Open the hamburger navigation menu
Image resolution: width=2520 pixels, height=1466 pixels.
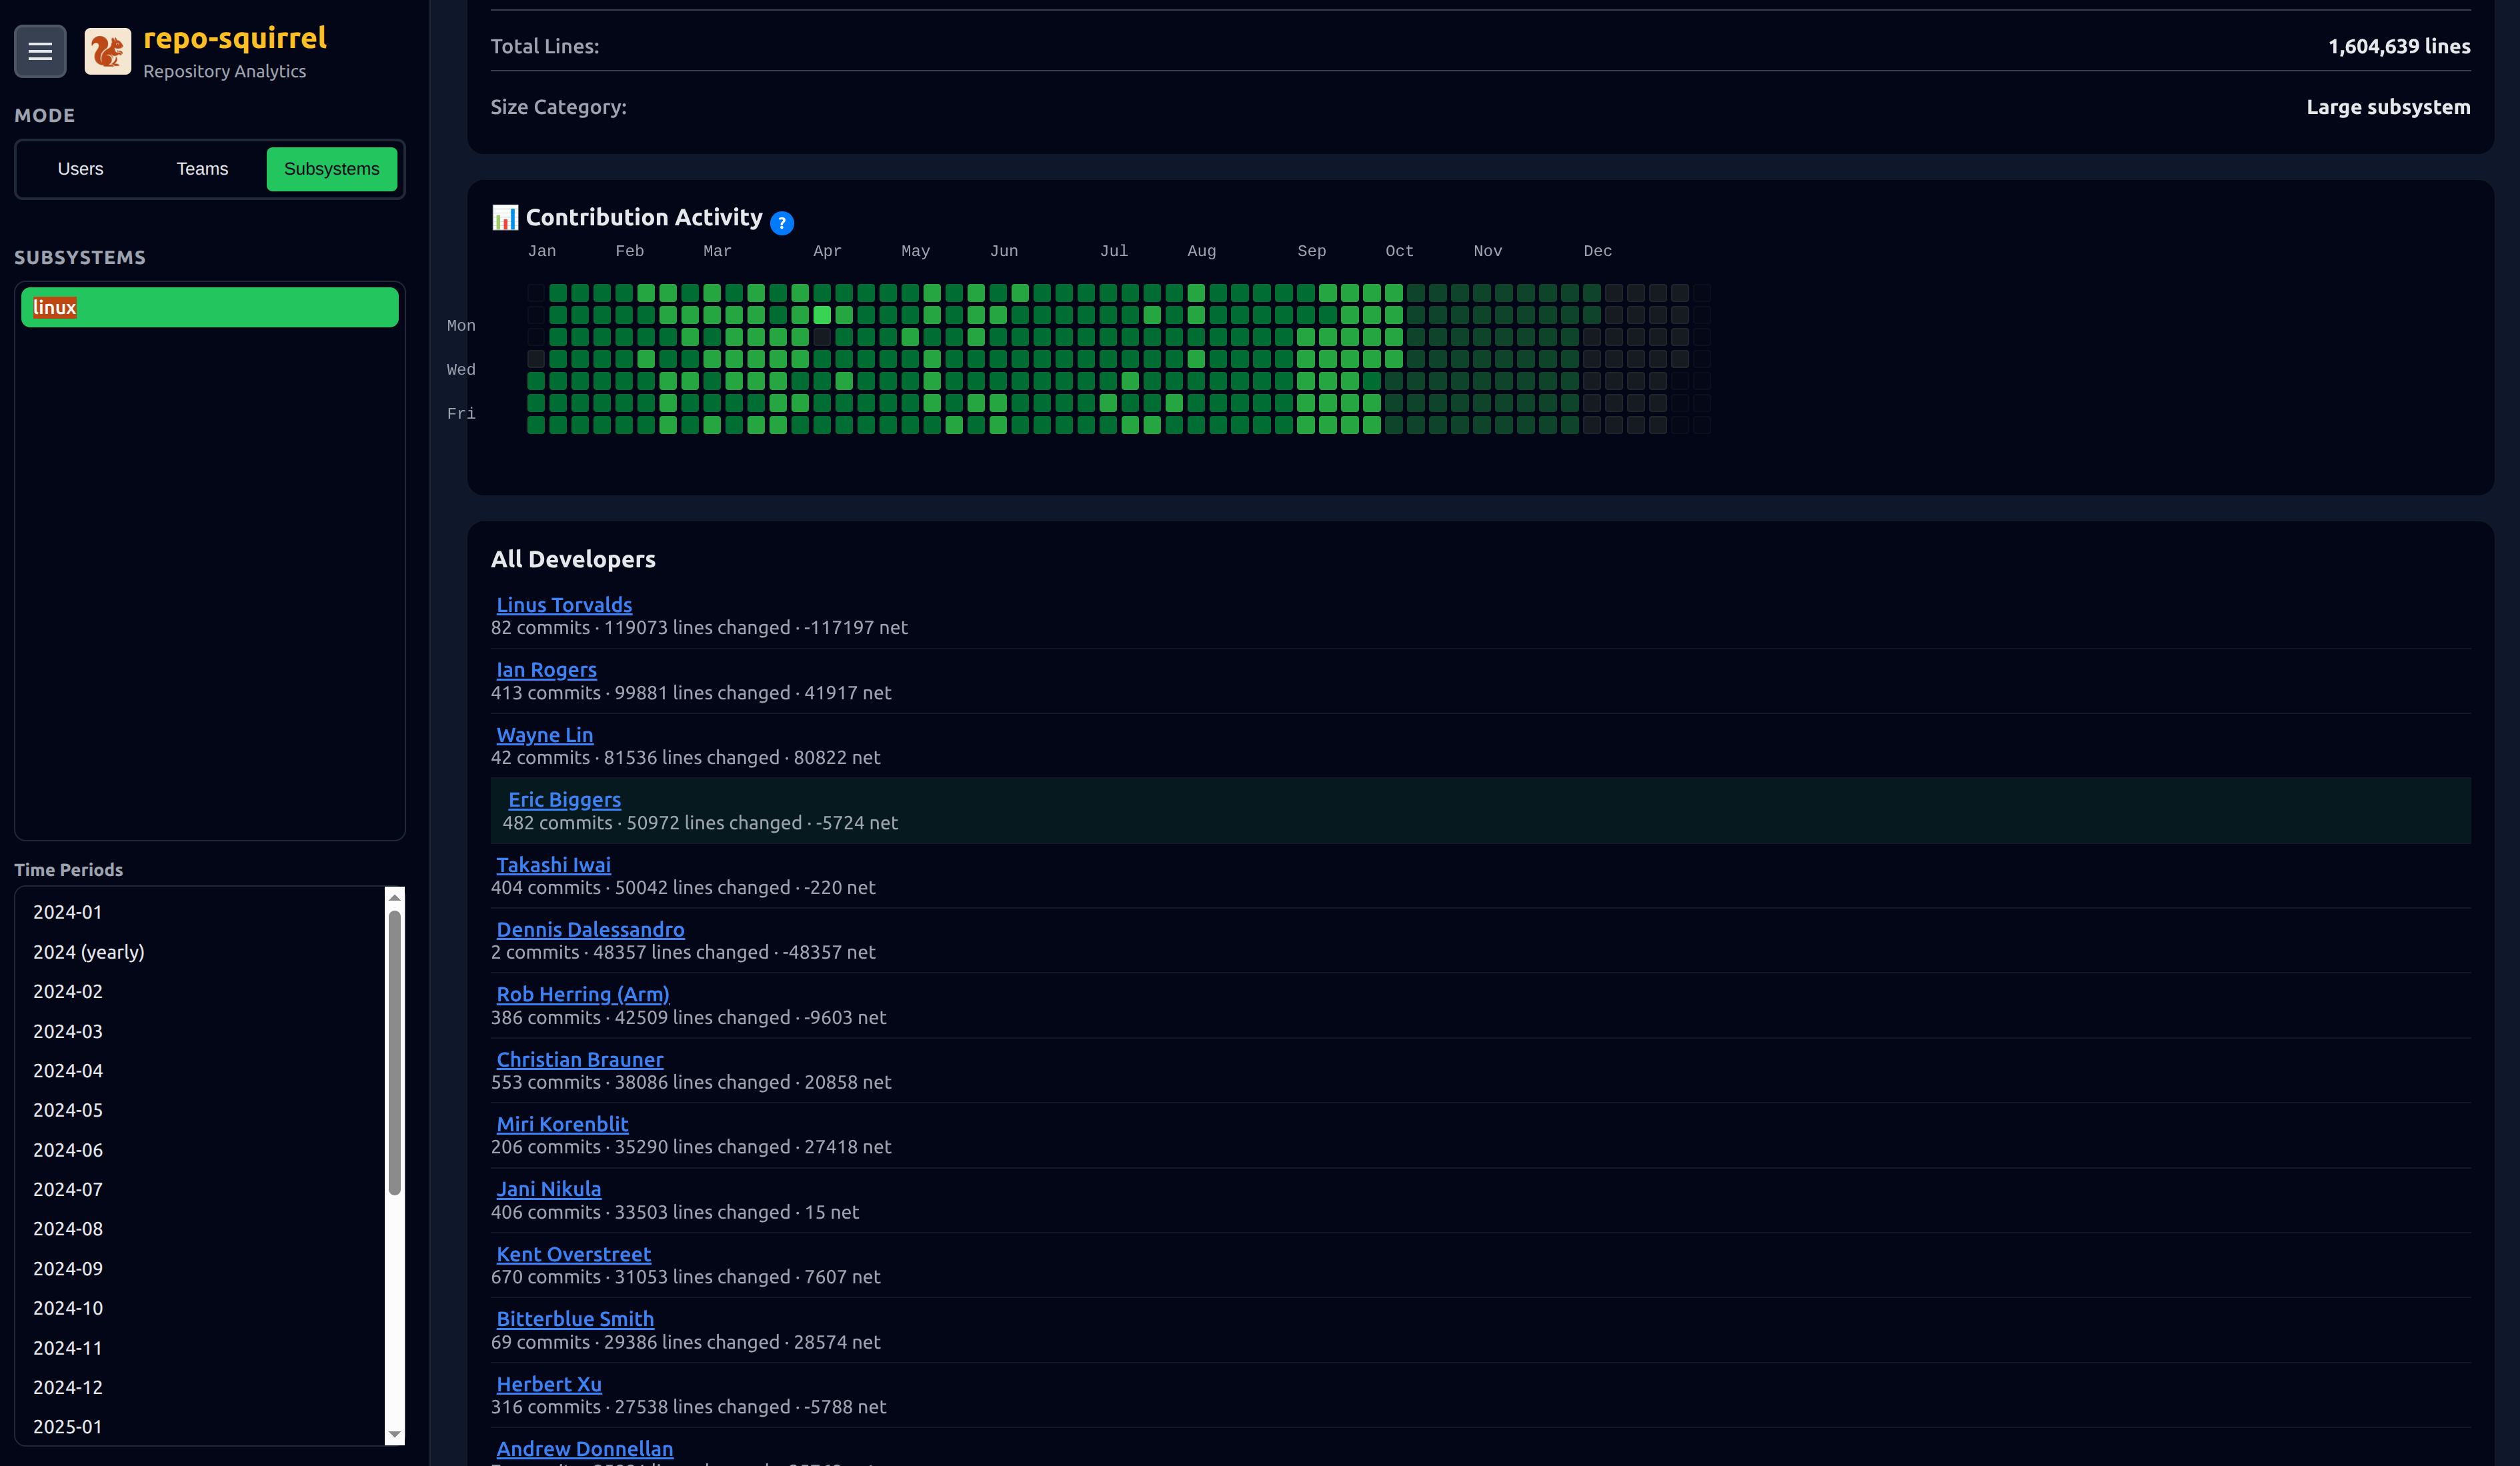tap(40, 50)
